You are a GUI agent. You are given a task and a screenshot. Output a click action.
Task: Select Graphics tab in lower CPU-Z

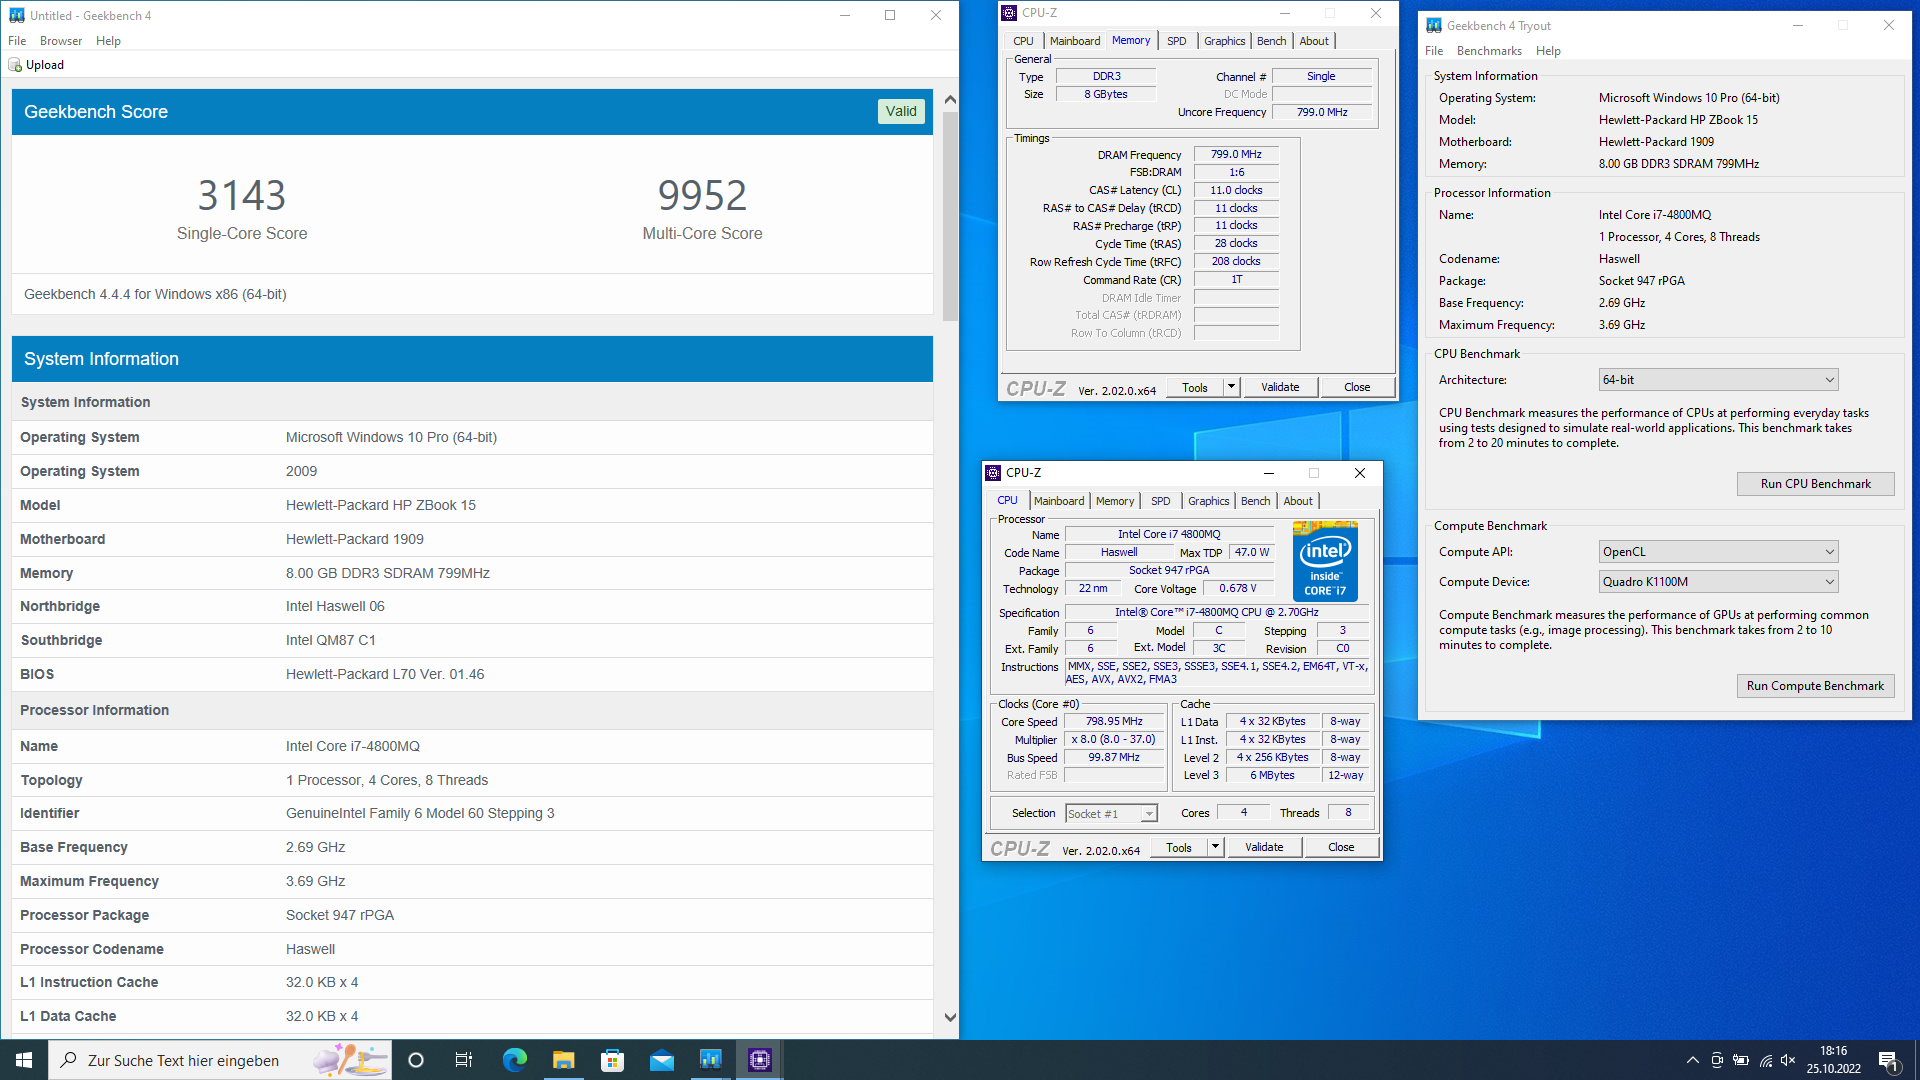coord(1209,501)
